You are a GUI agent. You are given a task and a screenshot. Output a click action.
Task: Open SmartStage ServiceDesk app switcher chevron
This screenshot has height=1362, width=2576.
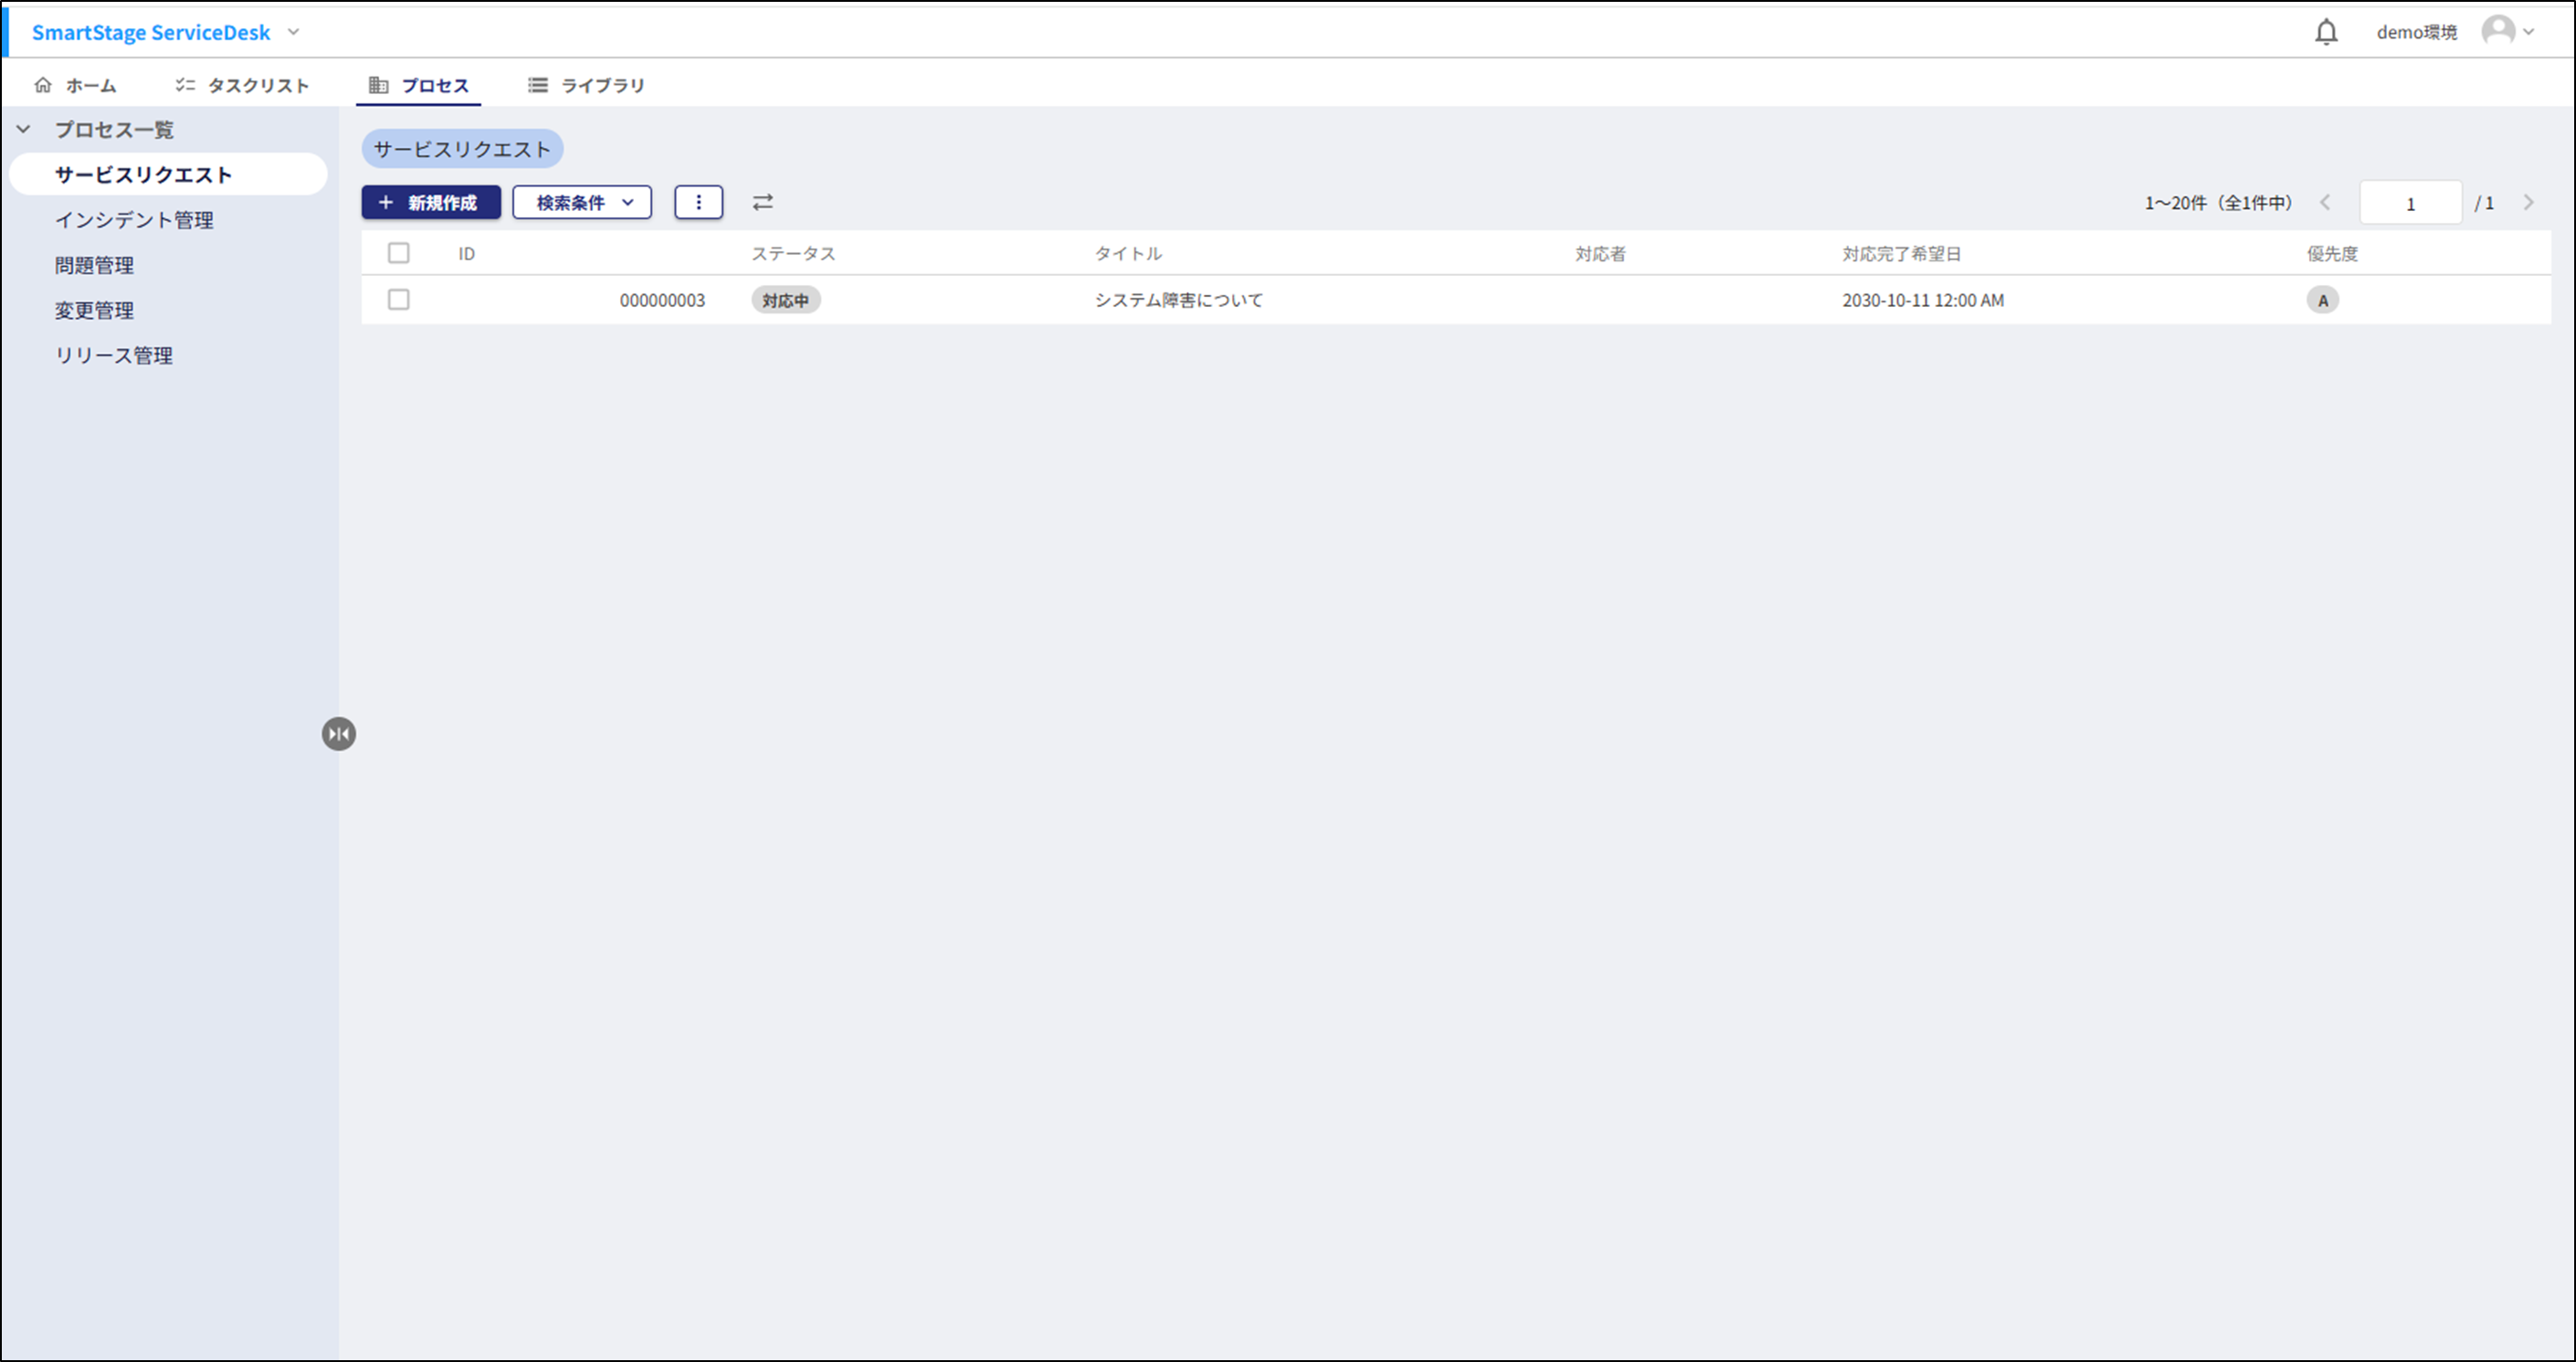click(293, 32)
